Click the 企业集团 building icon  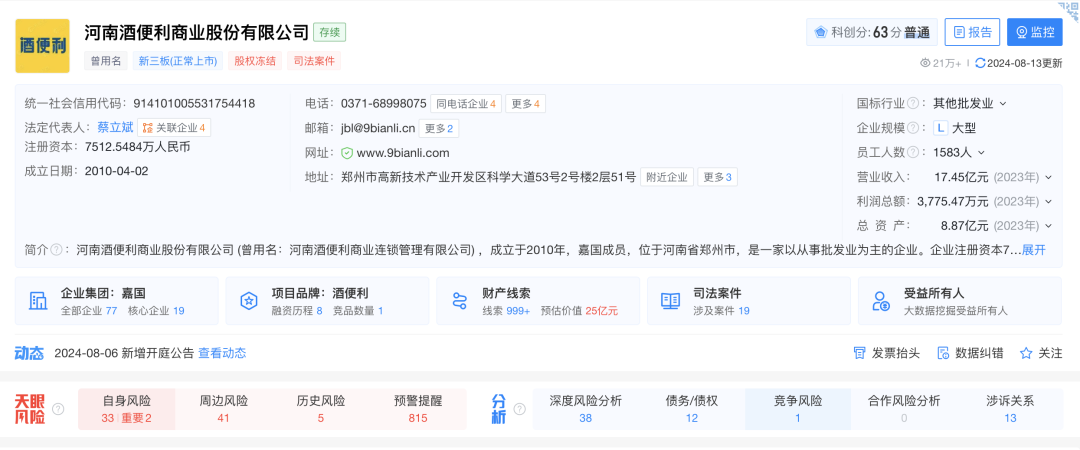click(x=39, y=301)
